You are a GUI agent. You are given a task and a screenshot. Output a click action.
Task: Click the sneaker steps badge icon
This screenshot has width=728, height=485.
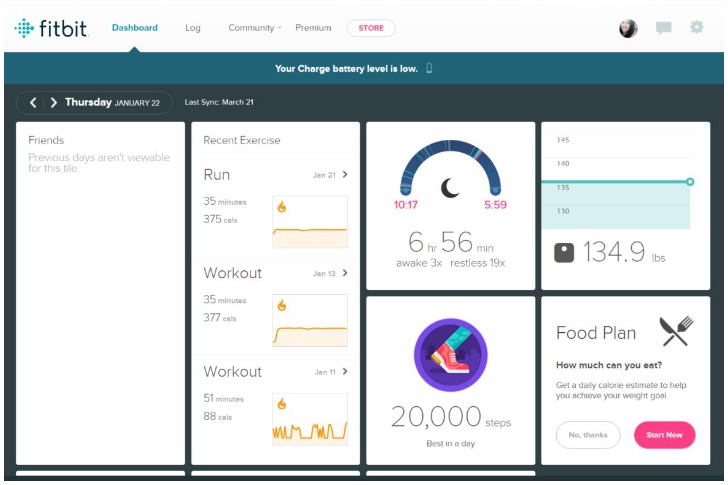tap(450, 355)
